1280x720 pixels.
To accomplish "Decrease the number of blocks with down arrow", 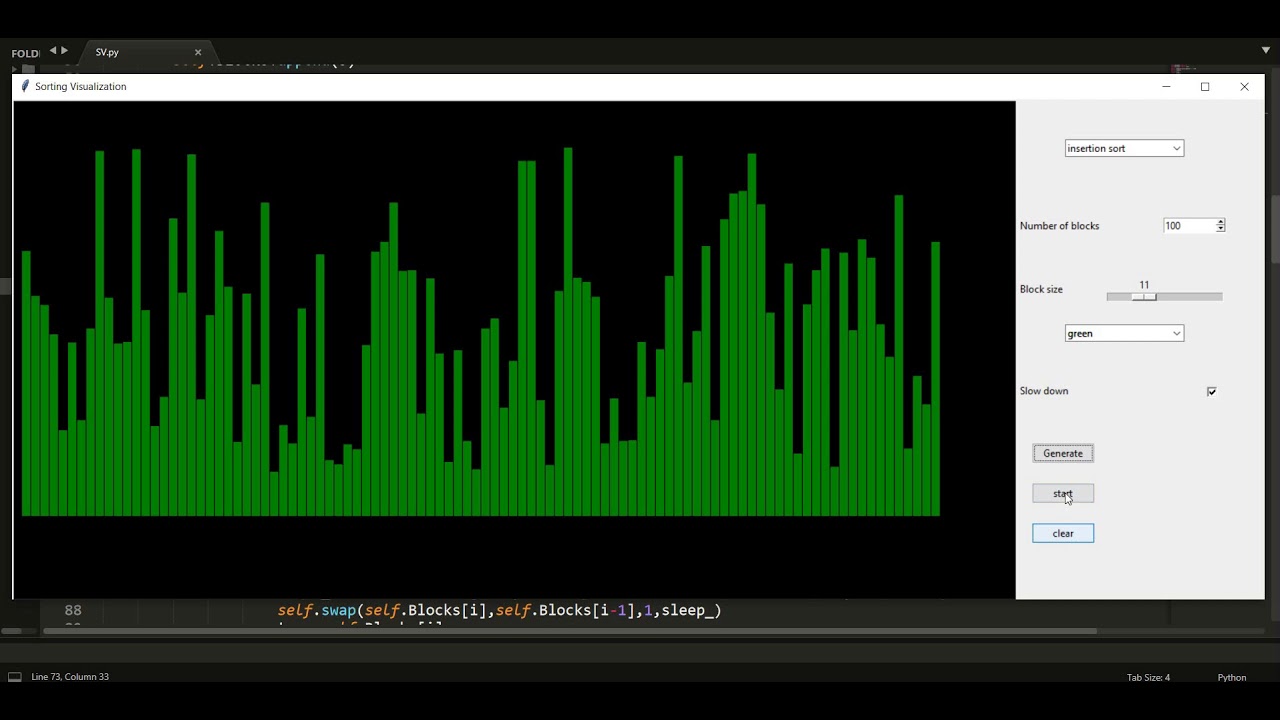I will (1220, 229).
